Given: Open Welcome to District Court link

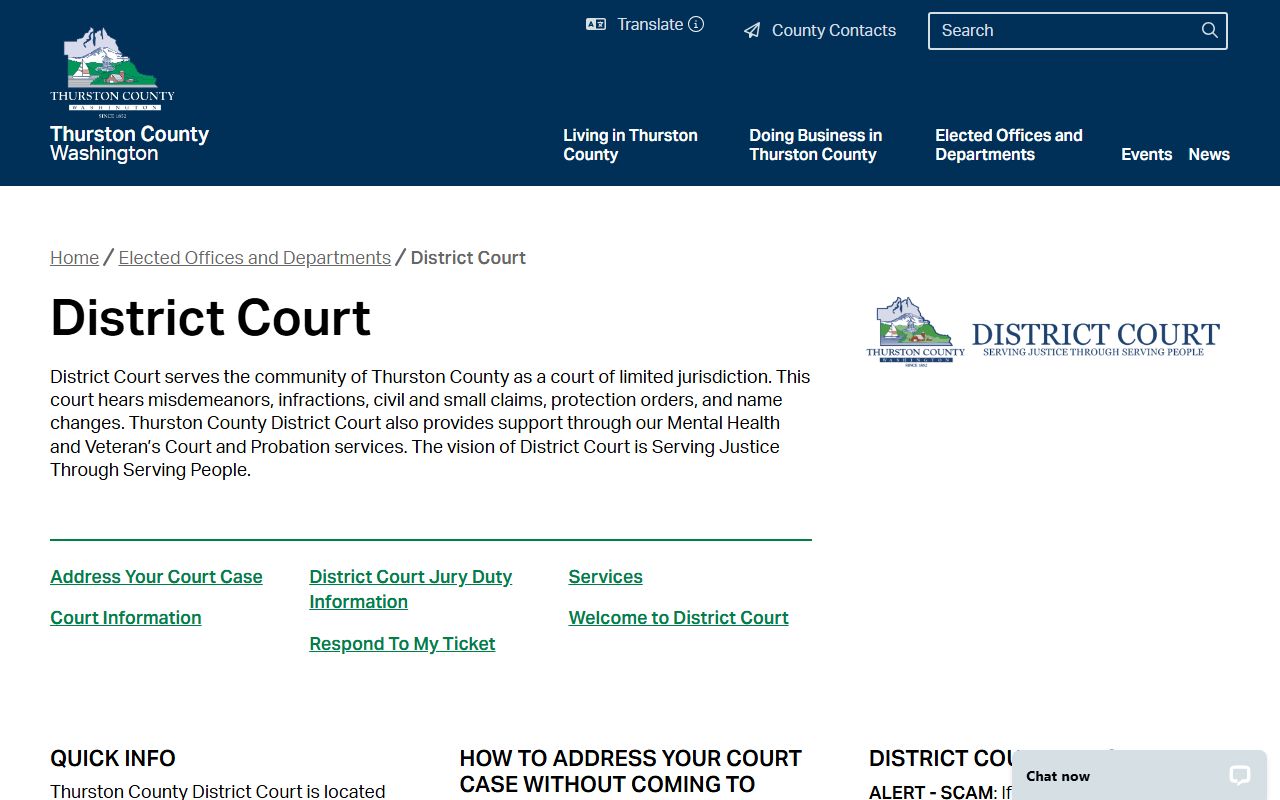Looking at the screenshot, I should (678, 618).
